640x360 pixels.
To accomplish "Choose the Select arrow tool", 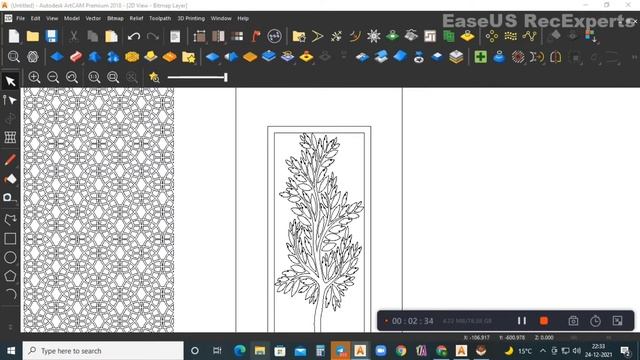I will tap(10, 81).
